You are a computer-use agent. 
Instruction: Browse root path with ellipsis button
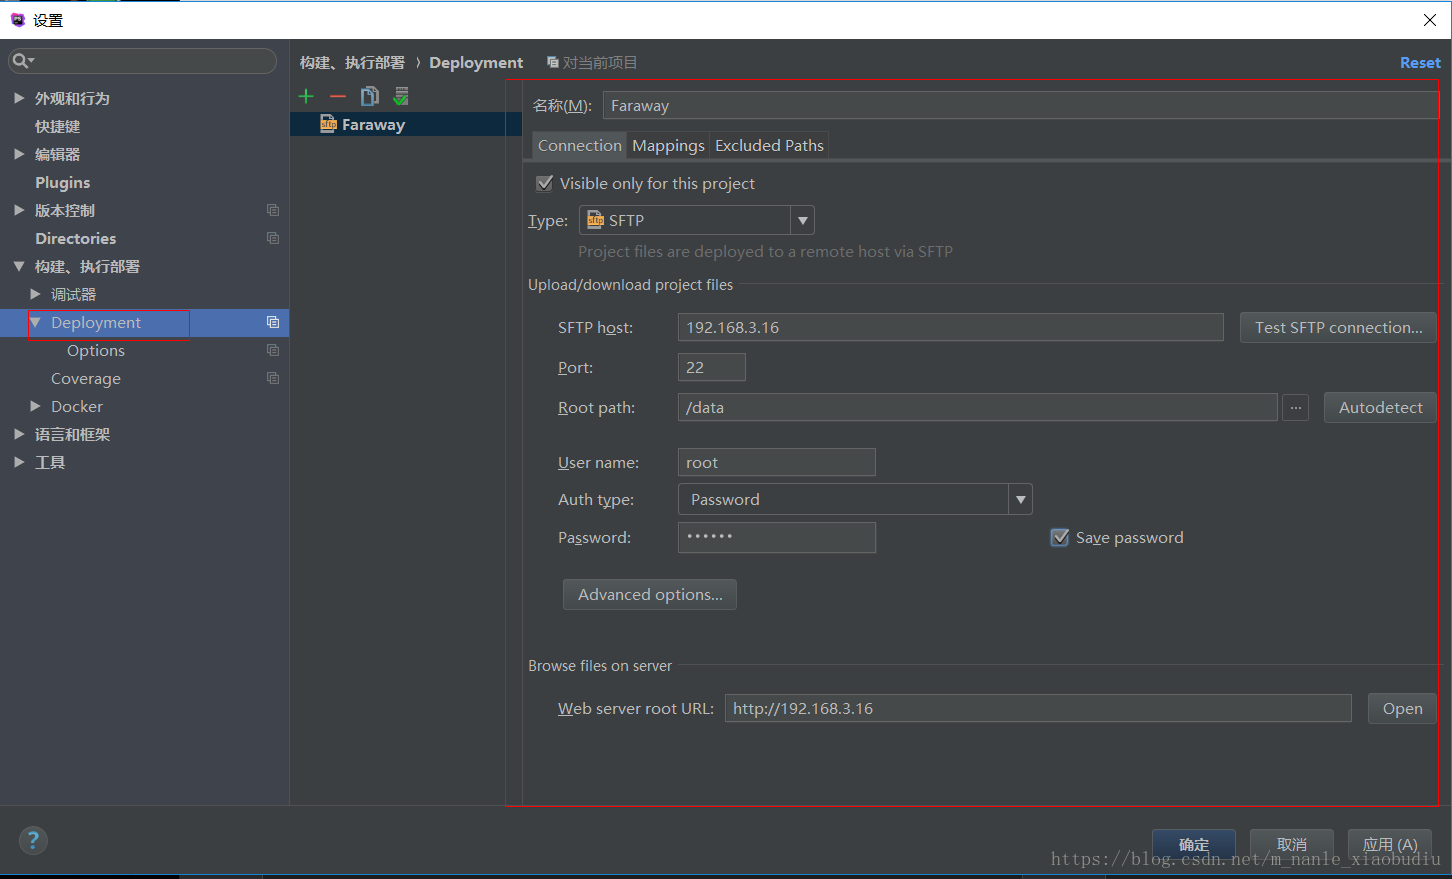1295,407
